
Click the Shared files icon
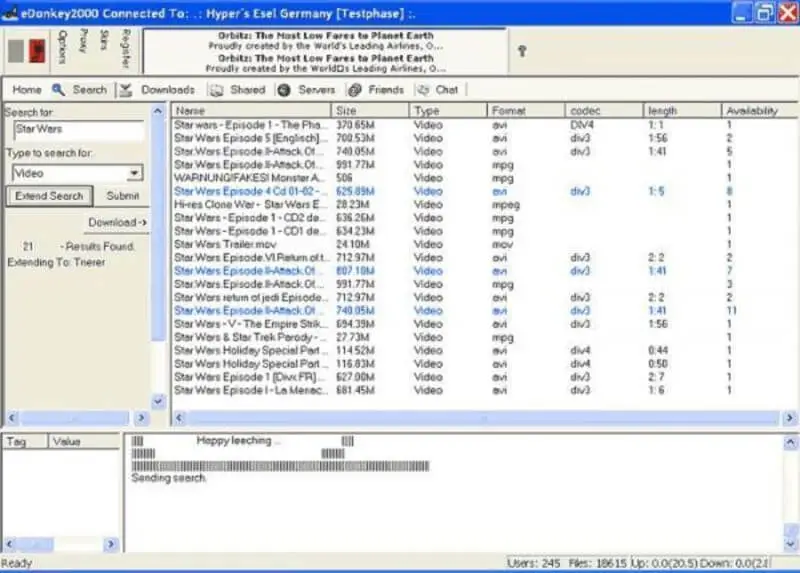[x=216, y=89]
